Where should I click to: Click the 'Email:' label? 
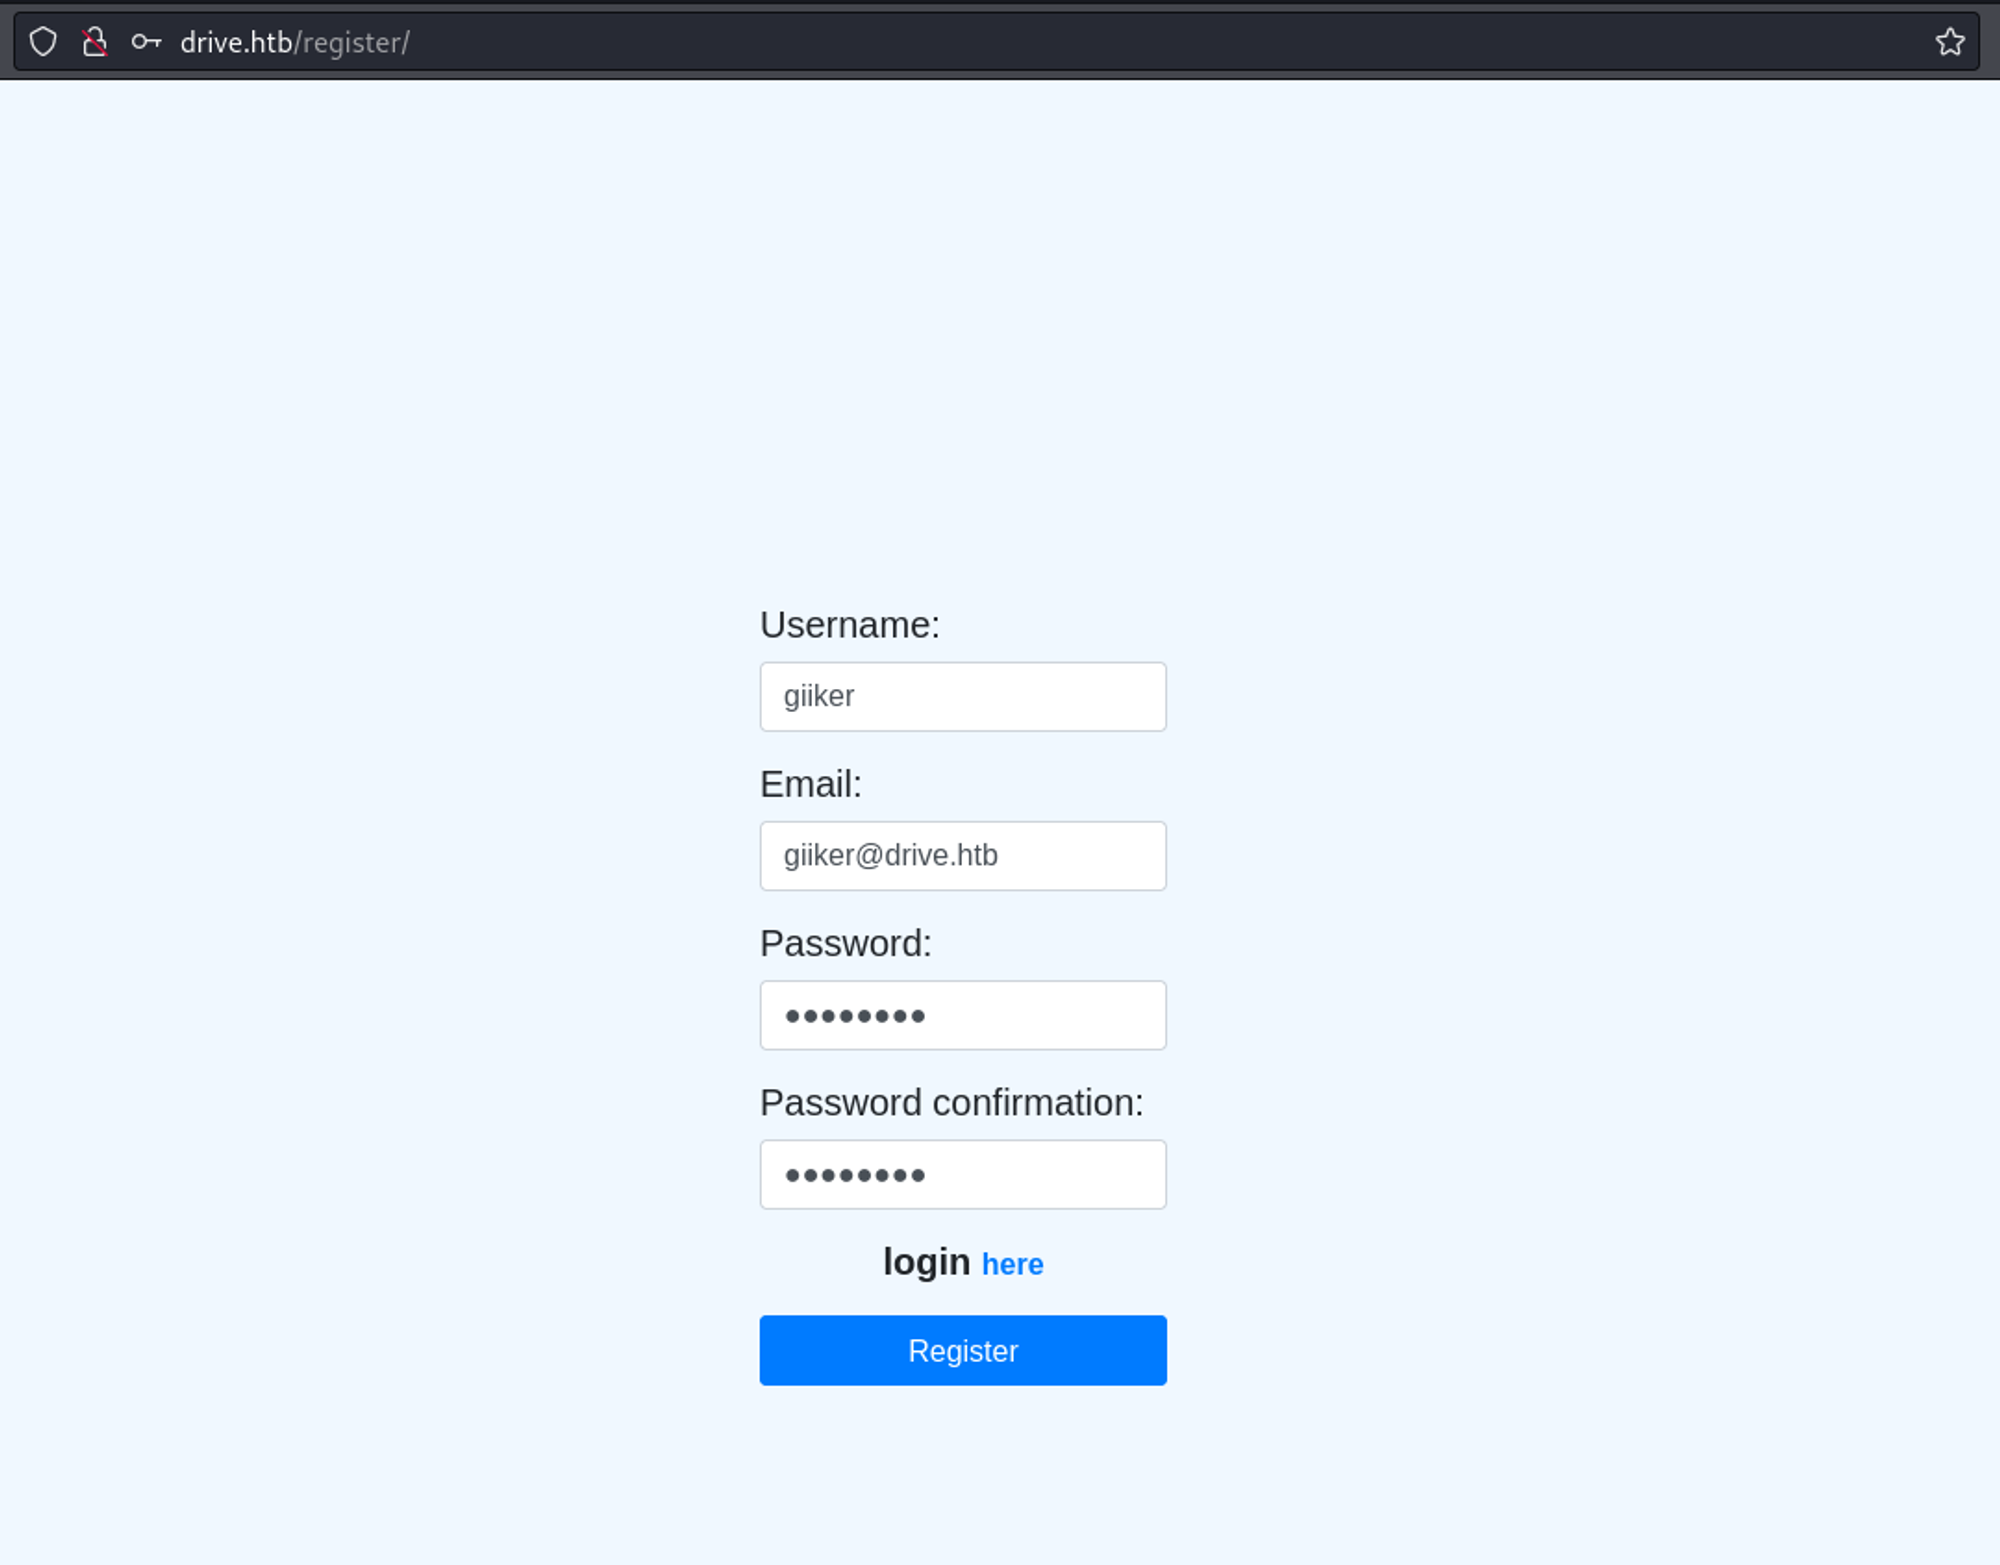810,784
